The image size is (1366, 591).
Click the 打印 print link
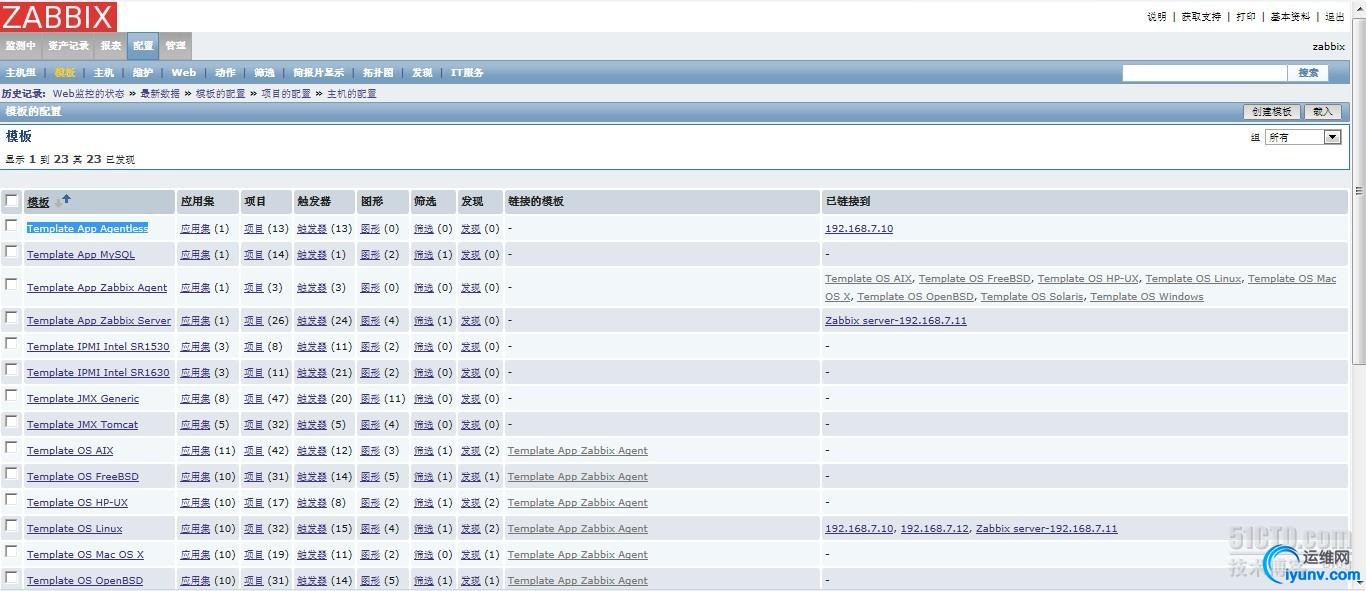click(x=1246, y=17)
